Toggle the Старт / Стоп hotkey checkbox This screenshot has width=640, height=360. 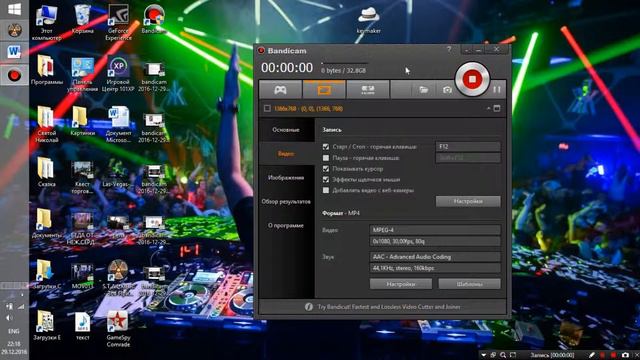click(326, 147)
